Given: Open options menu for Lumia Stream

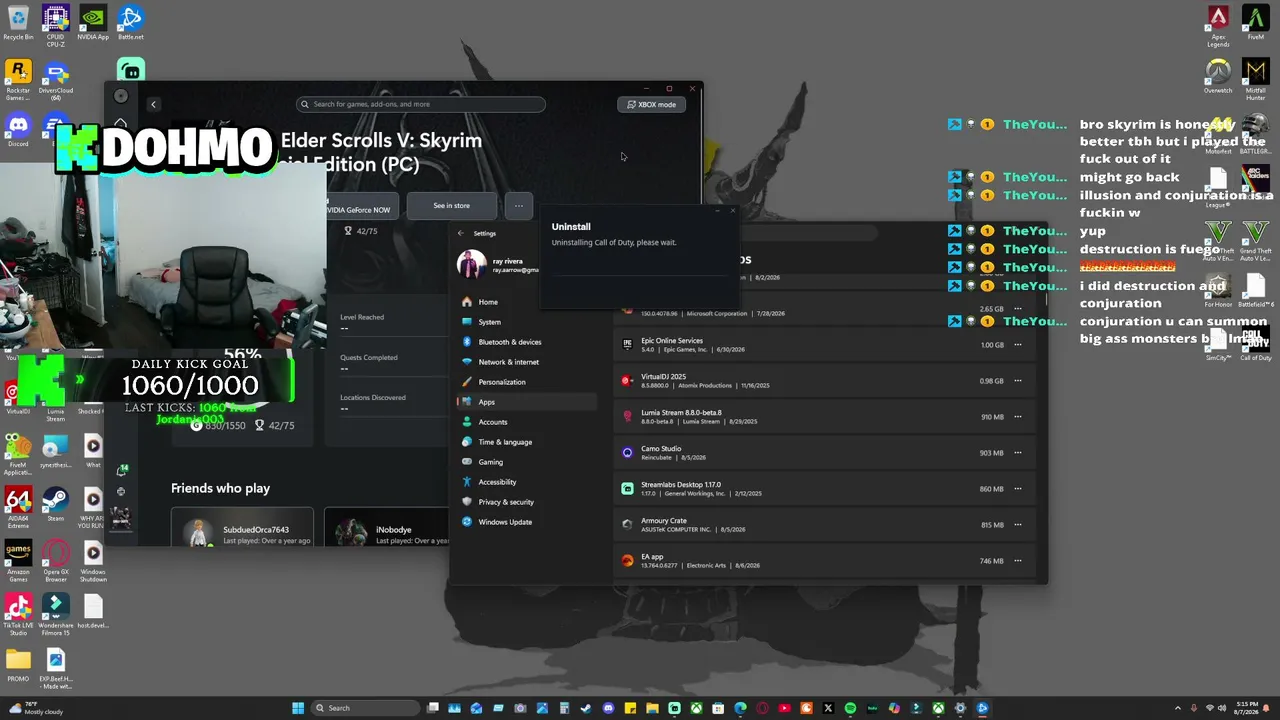Looking at the screenshot, I should click(x=1018, y=417).
